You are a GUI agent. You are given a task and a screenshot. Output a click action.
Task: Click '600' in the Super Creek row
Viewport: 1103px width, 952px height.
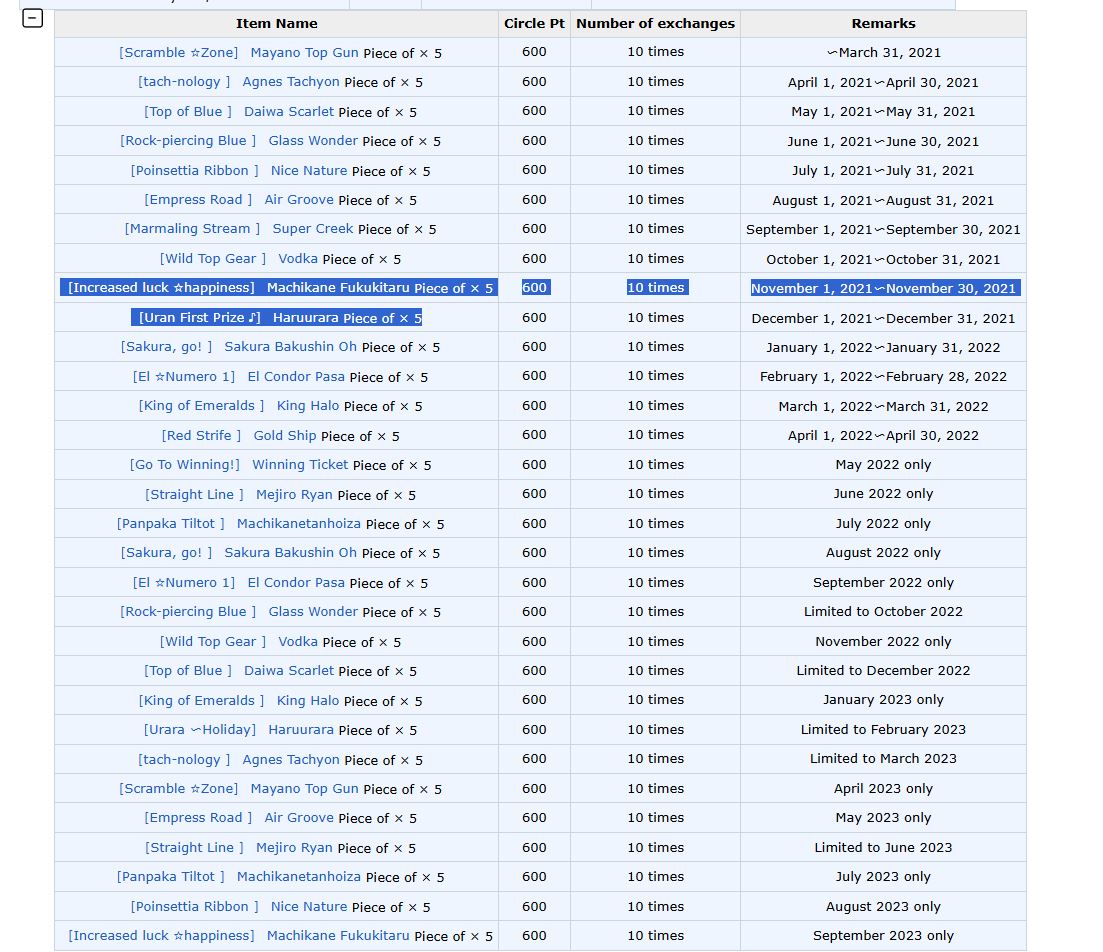pyautogui.click(x=535, y=229)
